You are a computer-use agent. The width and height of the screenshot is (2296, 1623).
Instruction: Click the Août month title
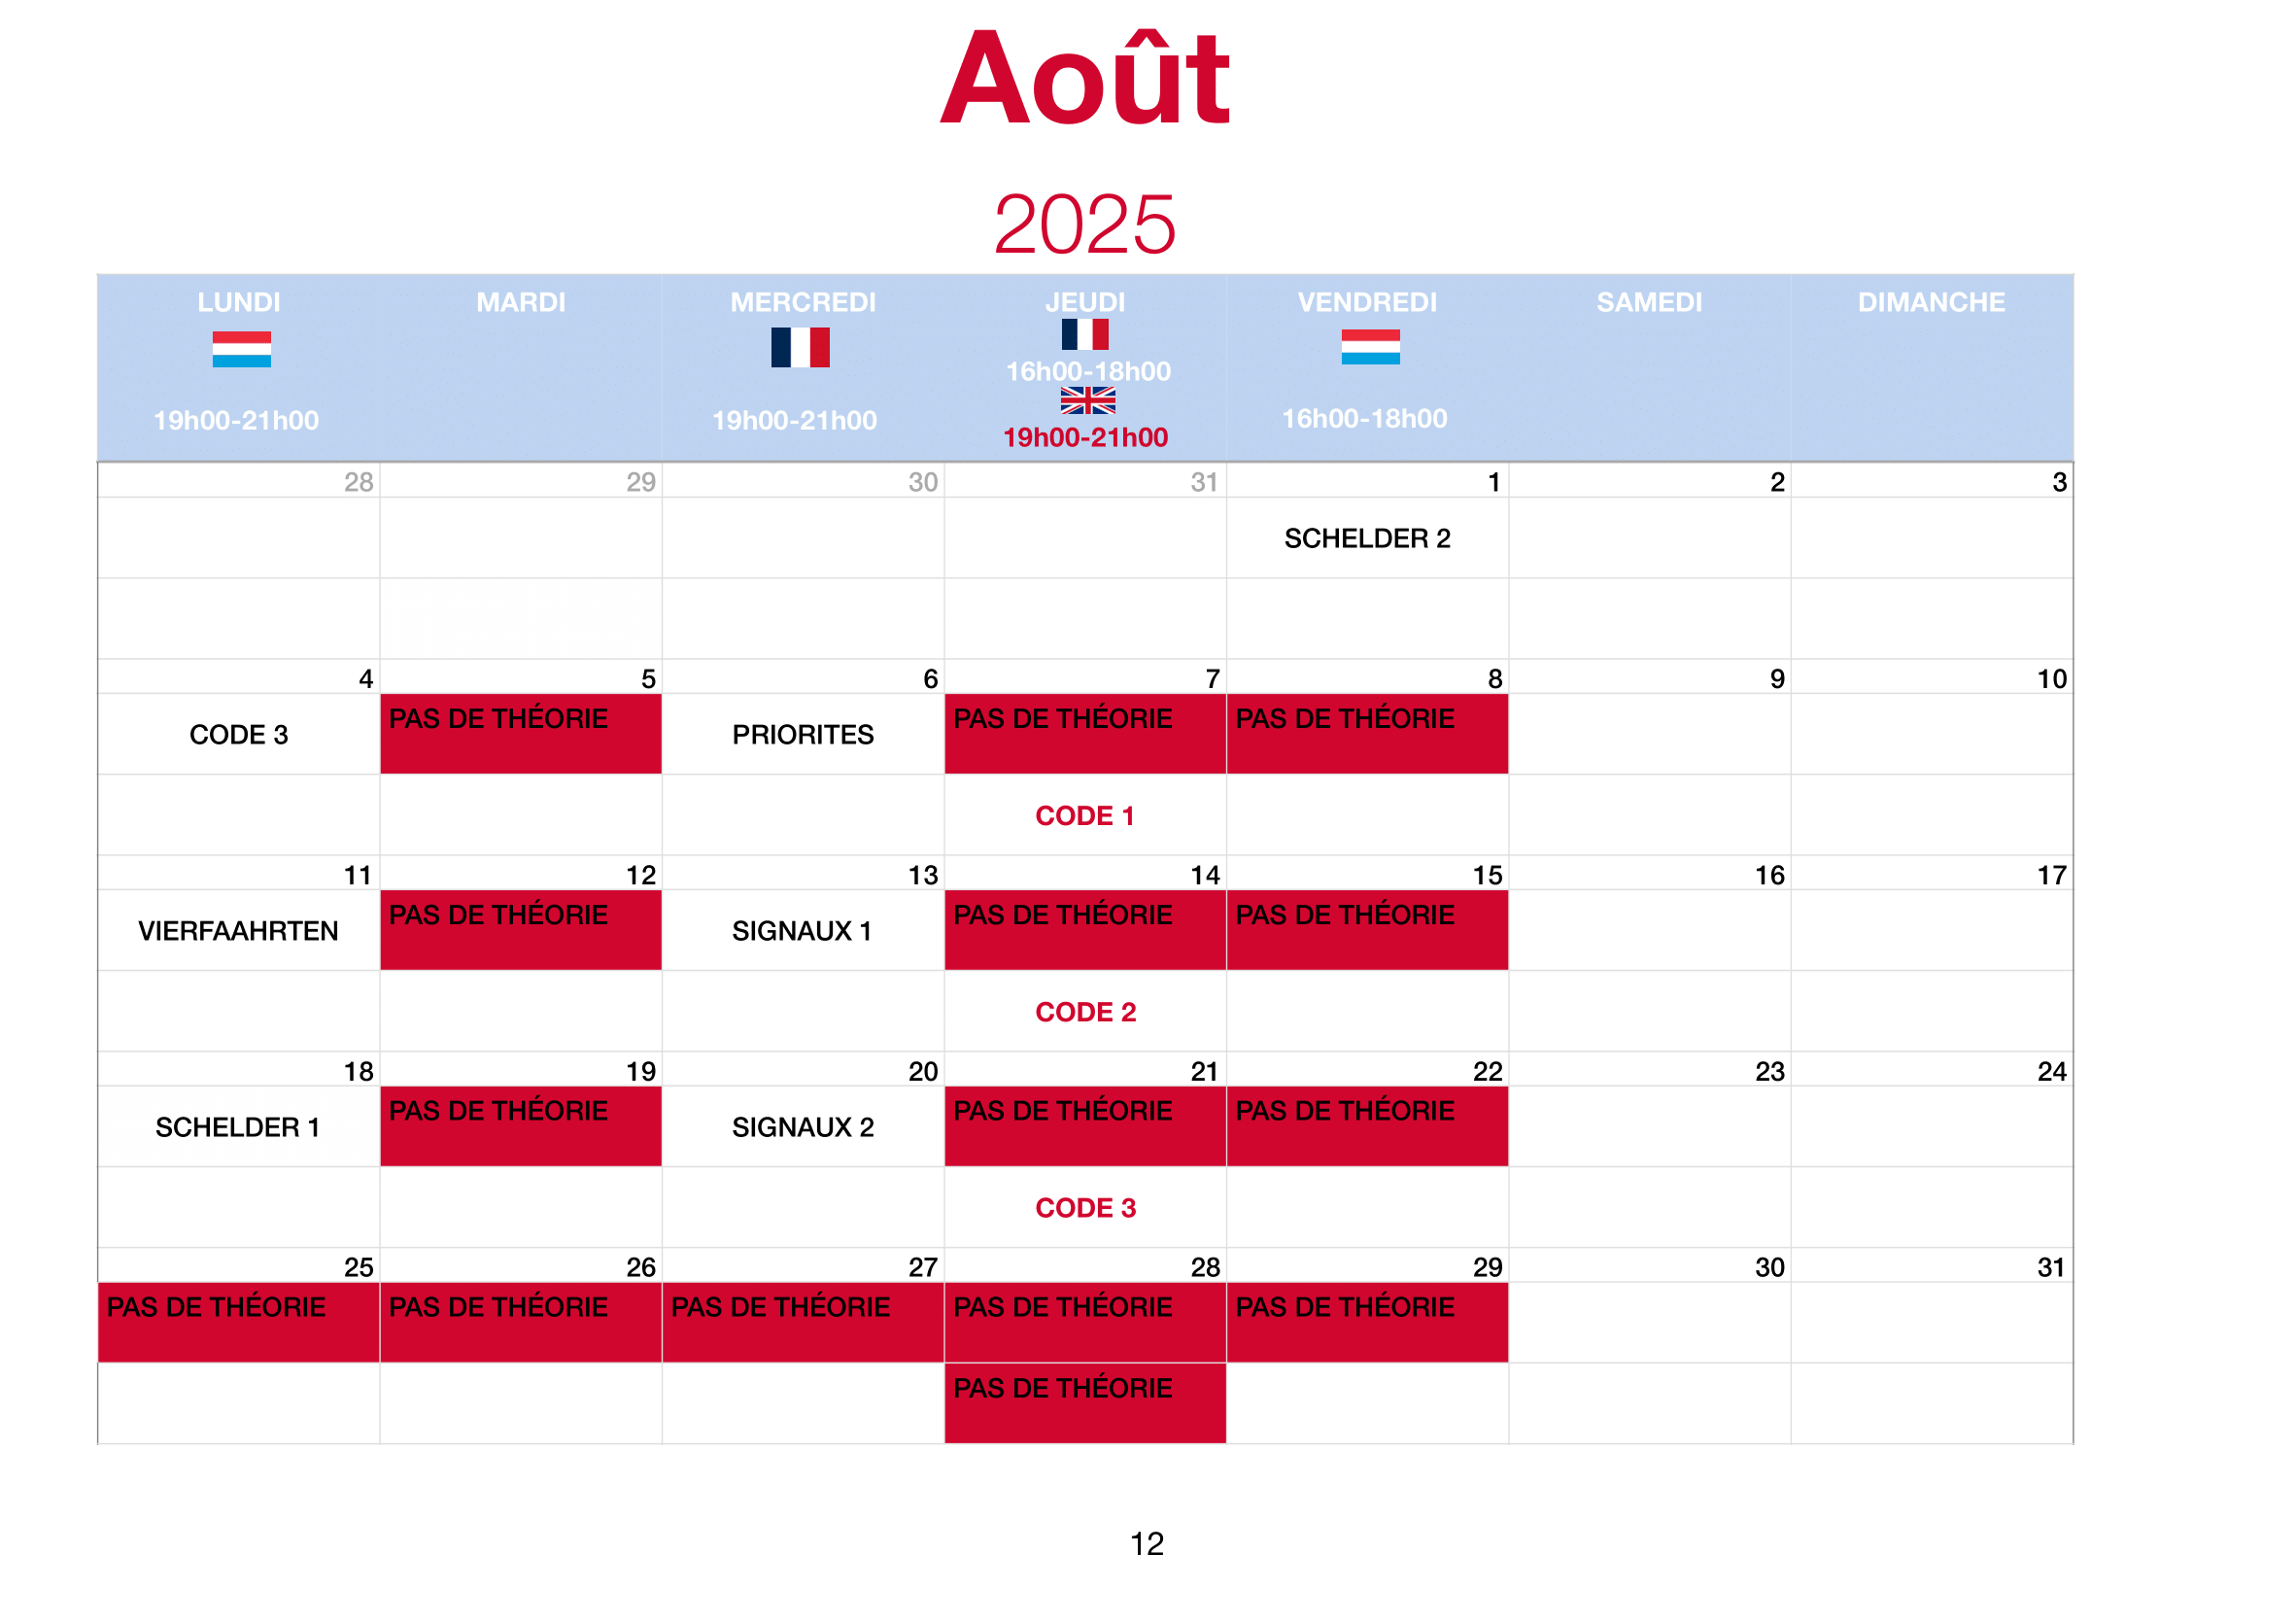(1085, 78)
